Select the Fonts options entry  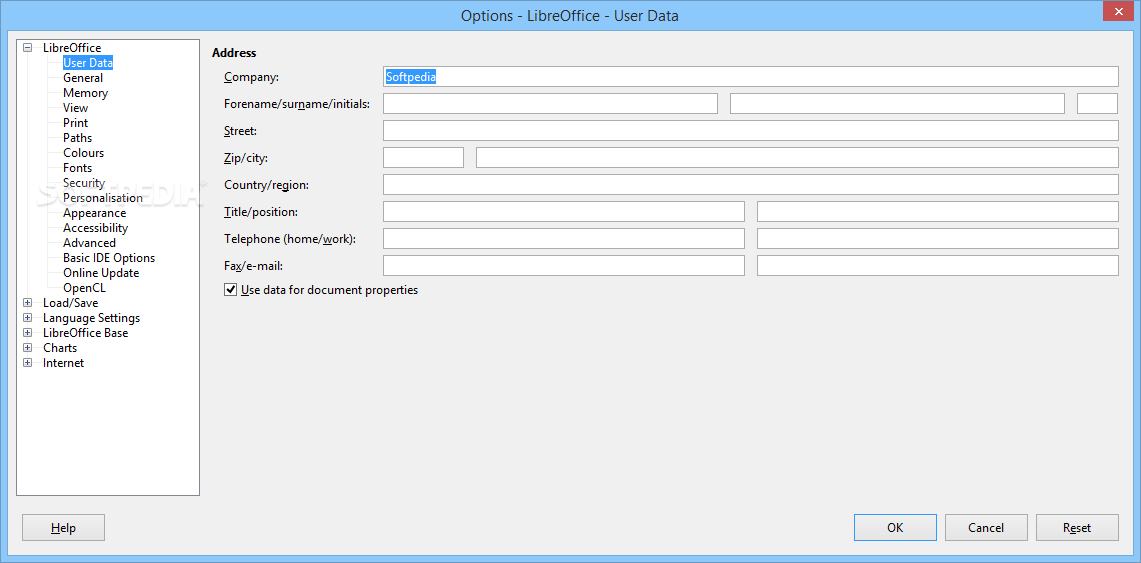77,168
